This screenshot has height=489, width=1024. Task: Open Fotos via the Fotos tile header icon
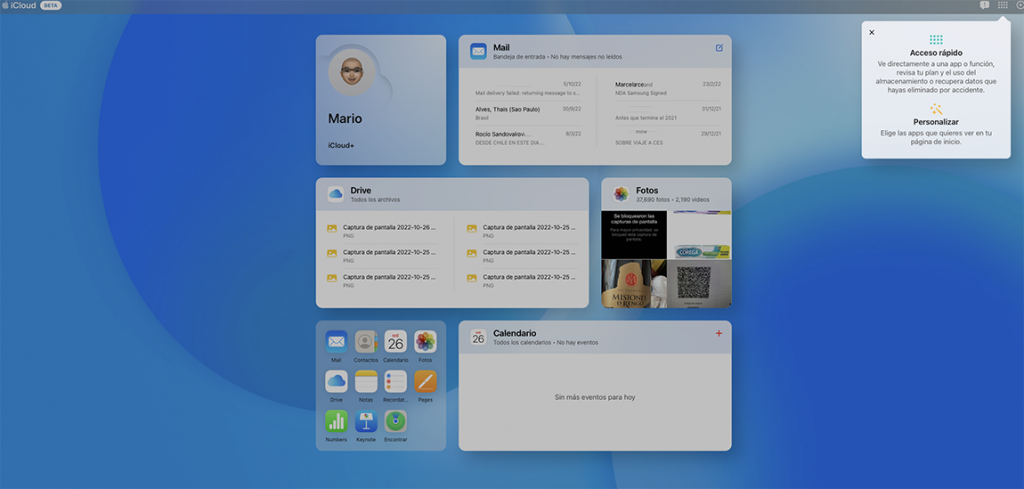[x=621, y=194]
